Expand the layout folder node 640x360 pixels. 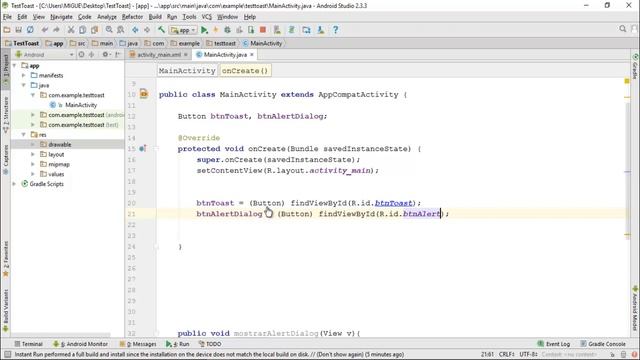pyautogui.click(x=33, y=154)
